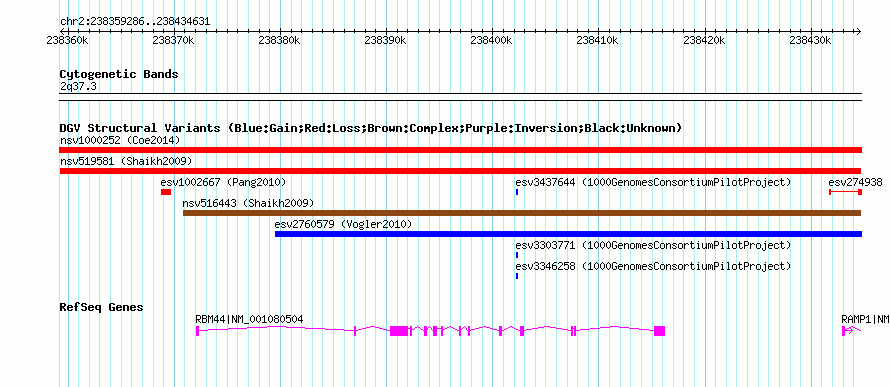The image size is (890, 387).
Task: Click the 238360k ruler tick label
Action: coord(68,41)
